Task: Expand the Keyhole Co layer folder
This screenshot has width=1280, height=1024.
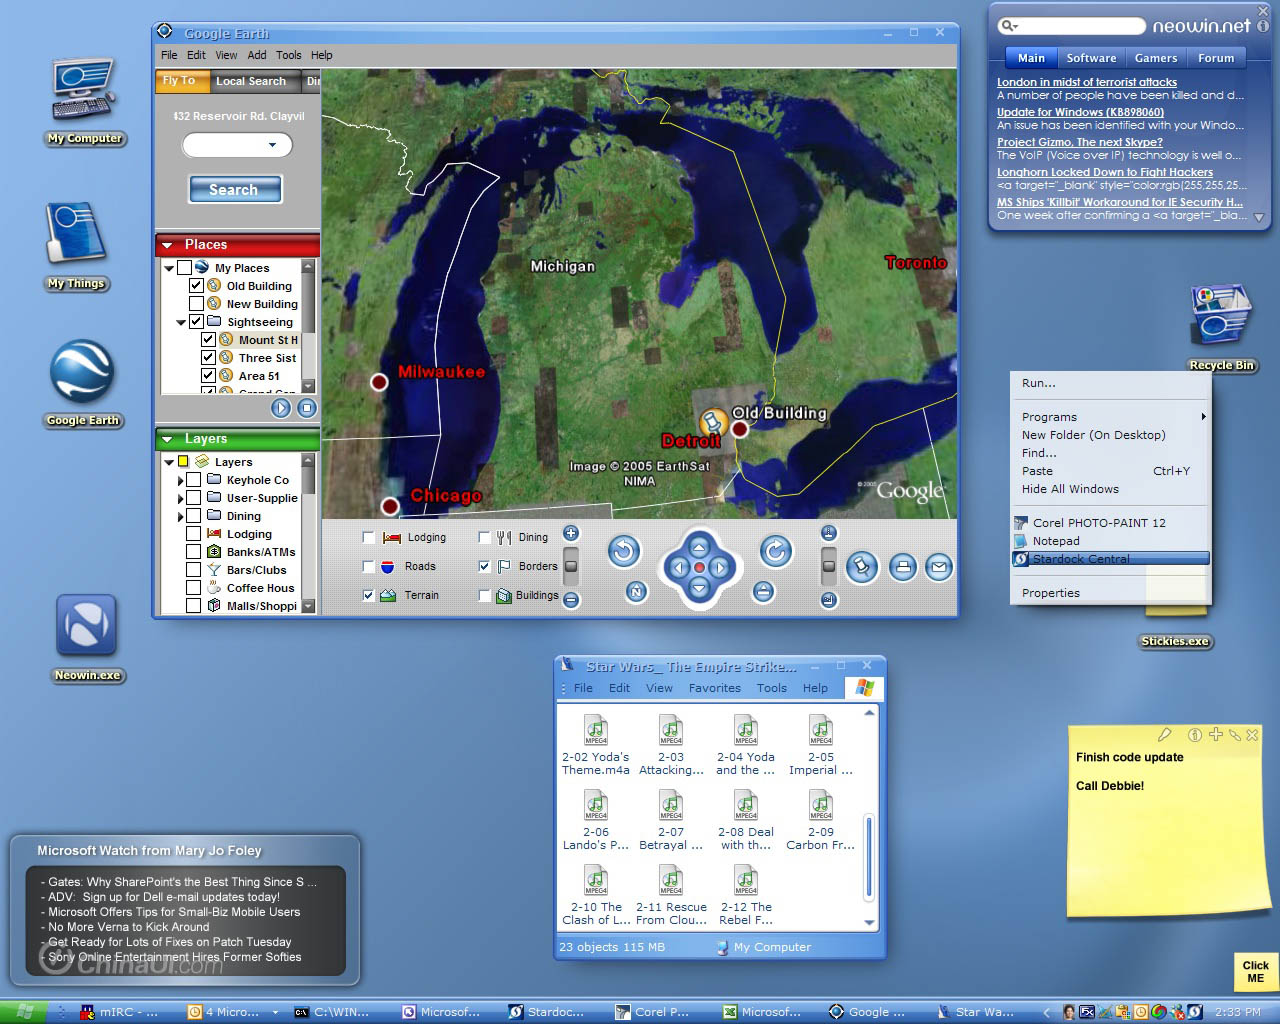Action: pos(181,480)
